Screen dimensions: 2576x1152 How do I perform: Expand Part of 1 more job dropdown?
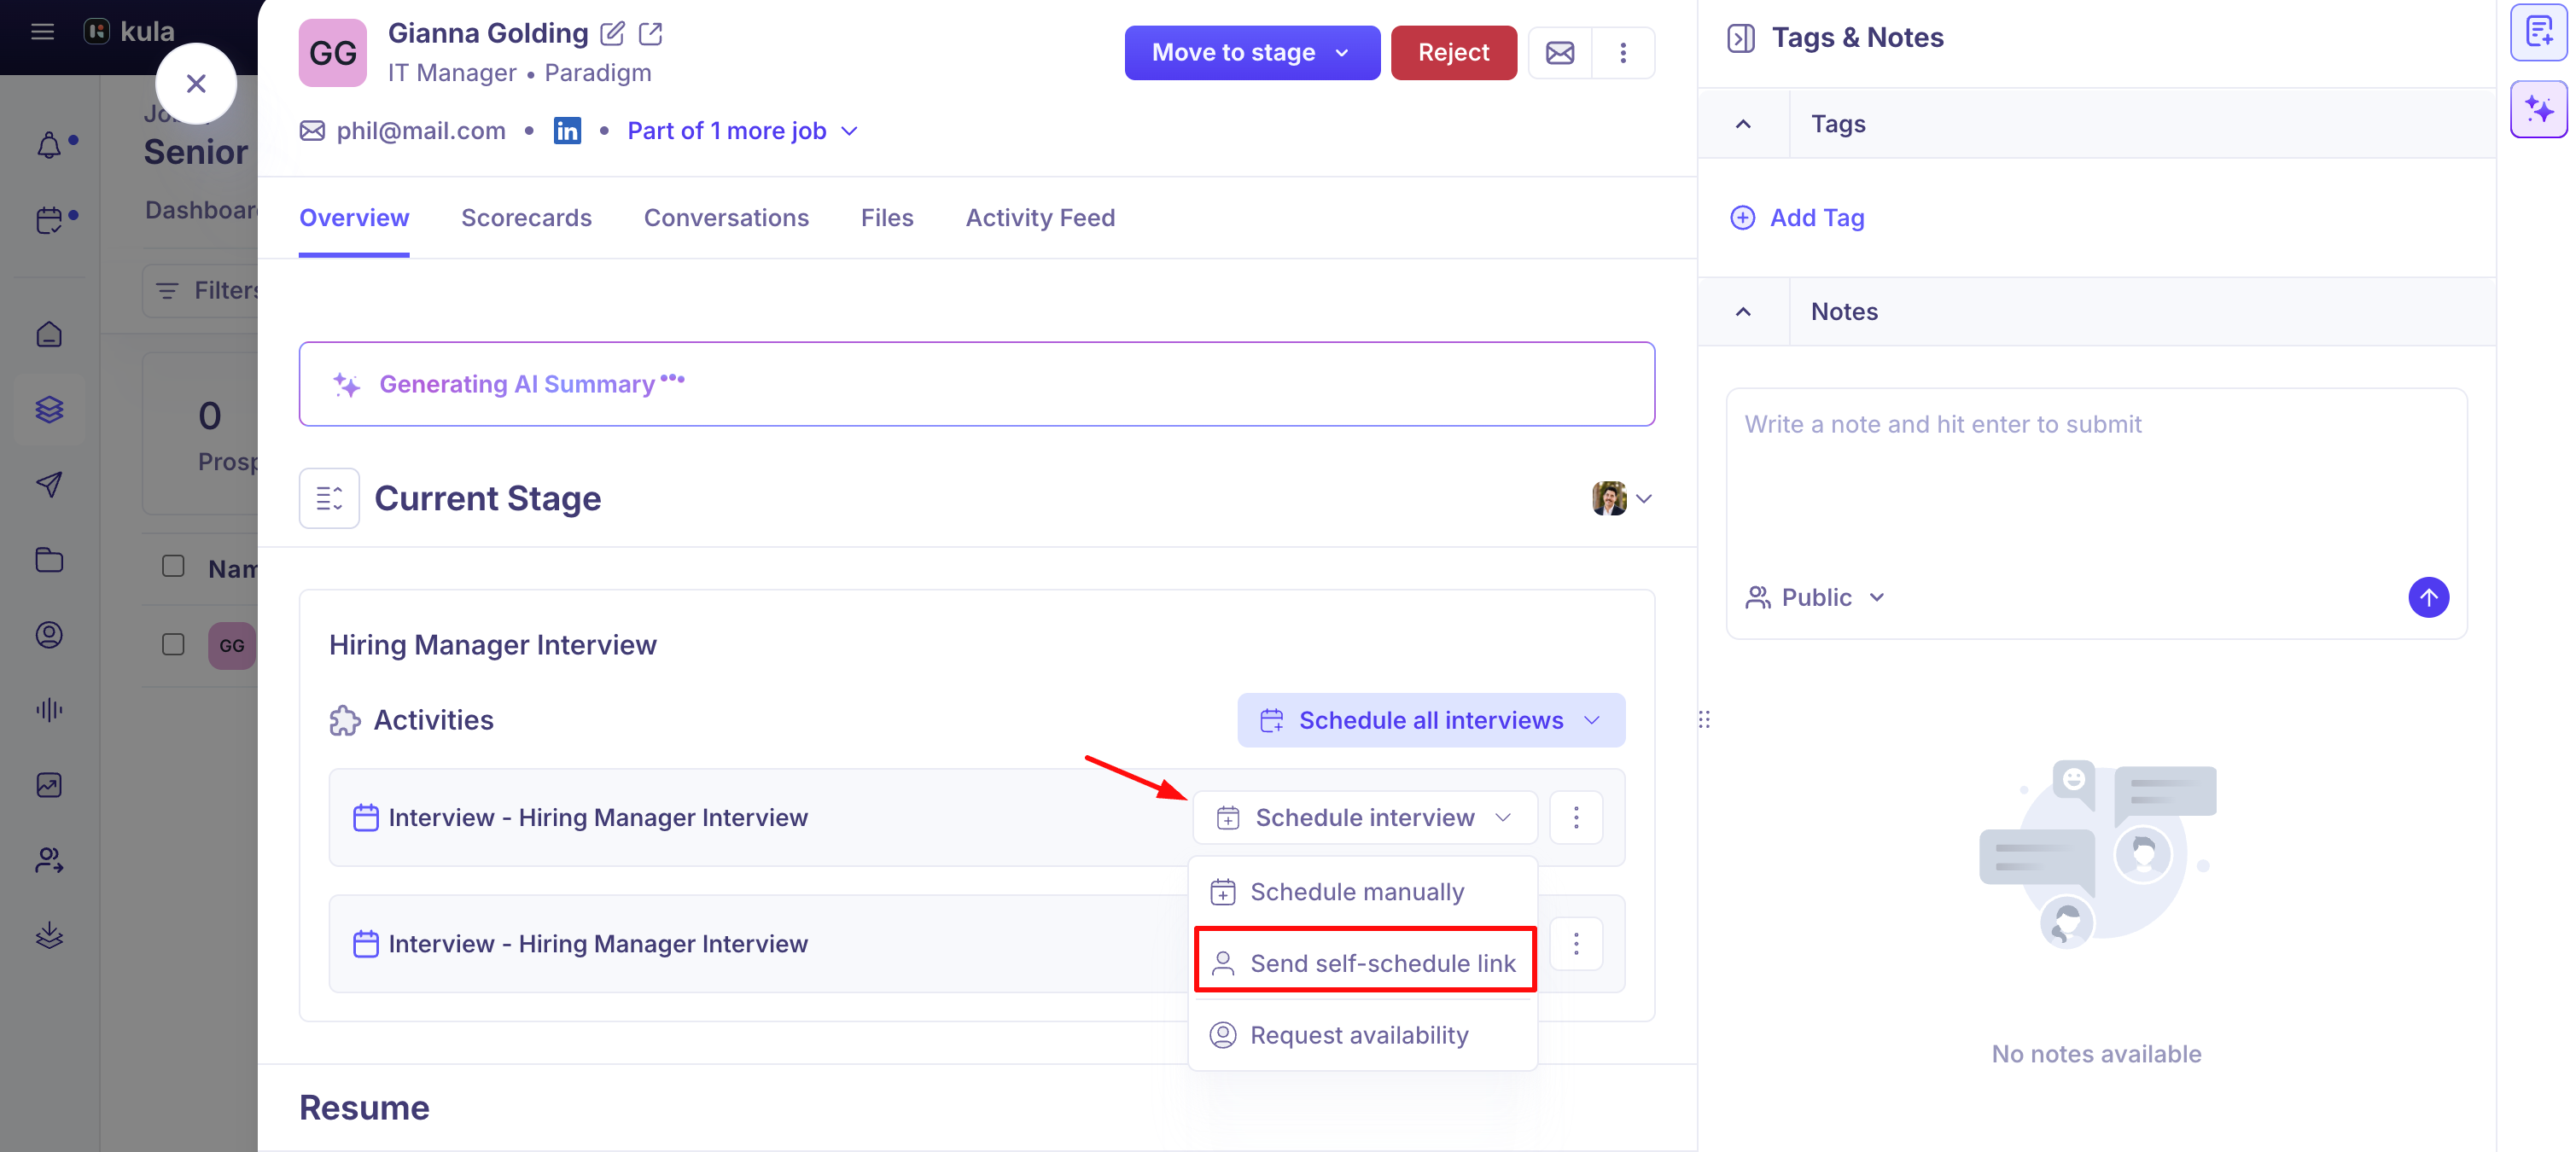[x=743, y=131]
